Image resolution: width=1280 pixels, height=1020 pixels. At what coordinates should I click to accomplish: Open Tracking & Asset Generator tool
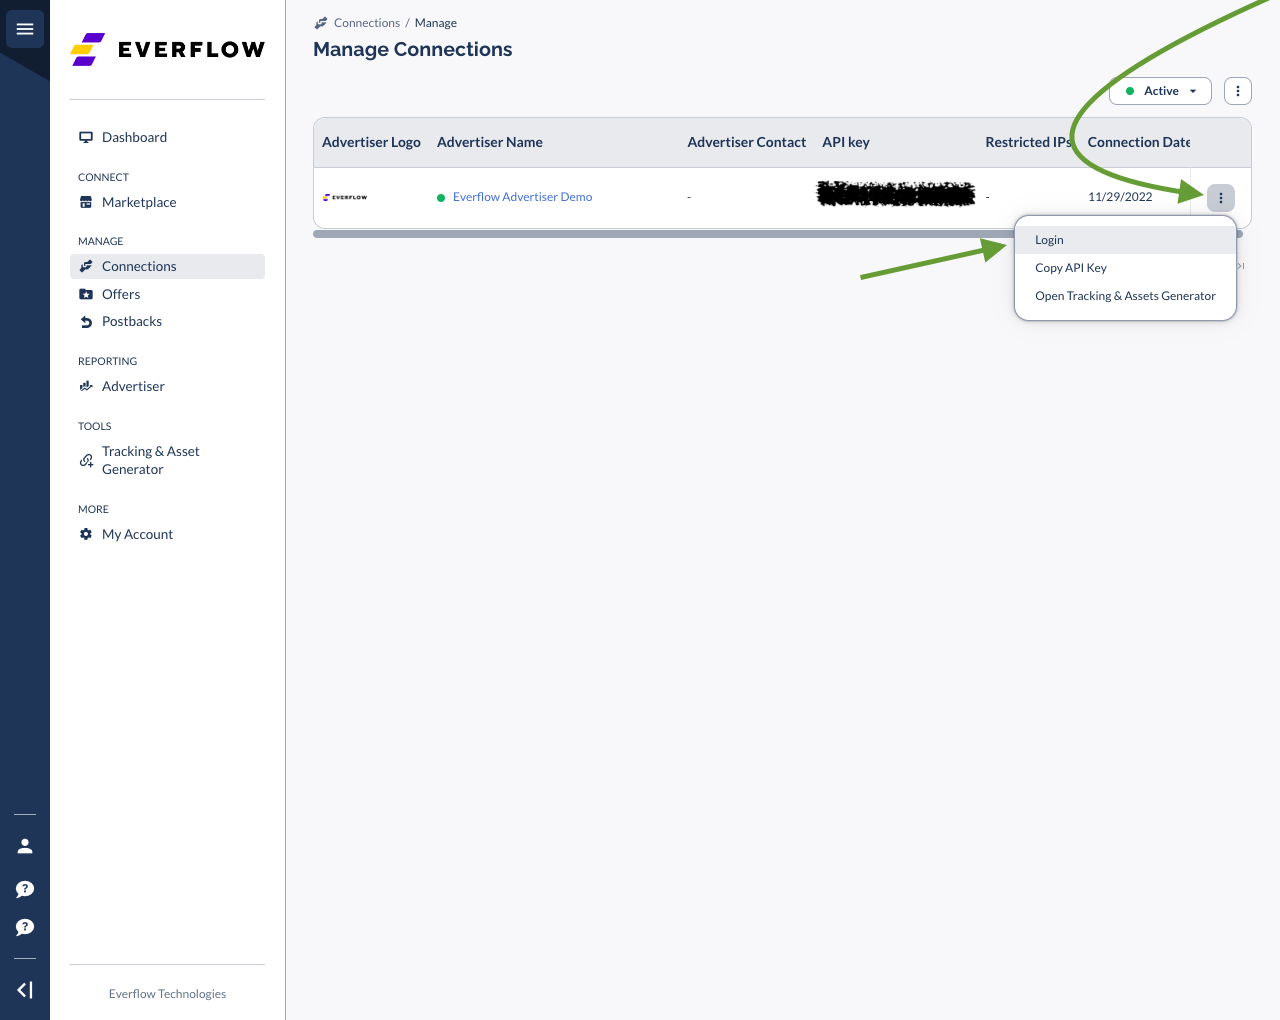[151, 461]
